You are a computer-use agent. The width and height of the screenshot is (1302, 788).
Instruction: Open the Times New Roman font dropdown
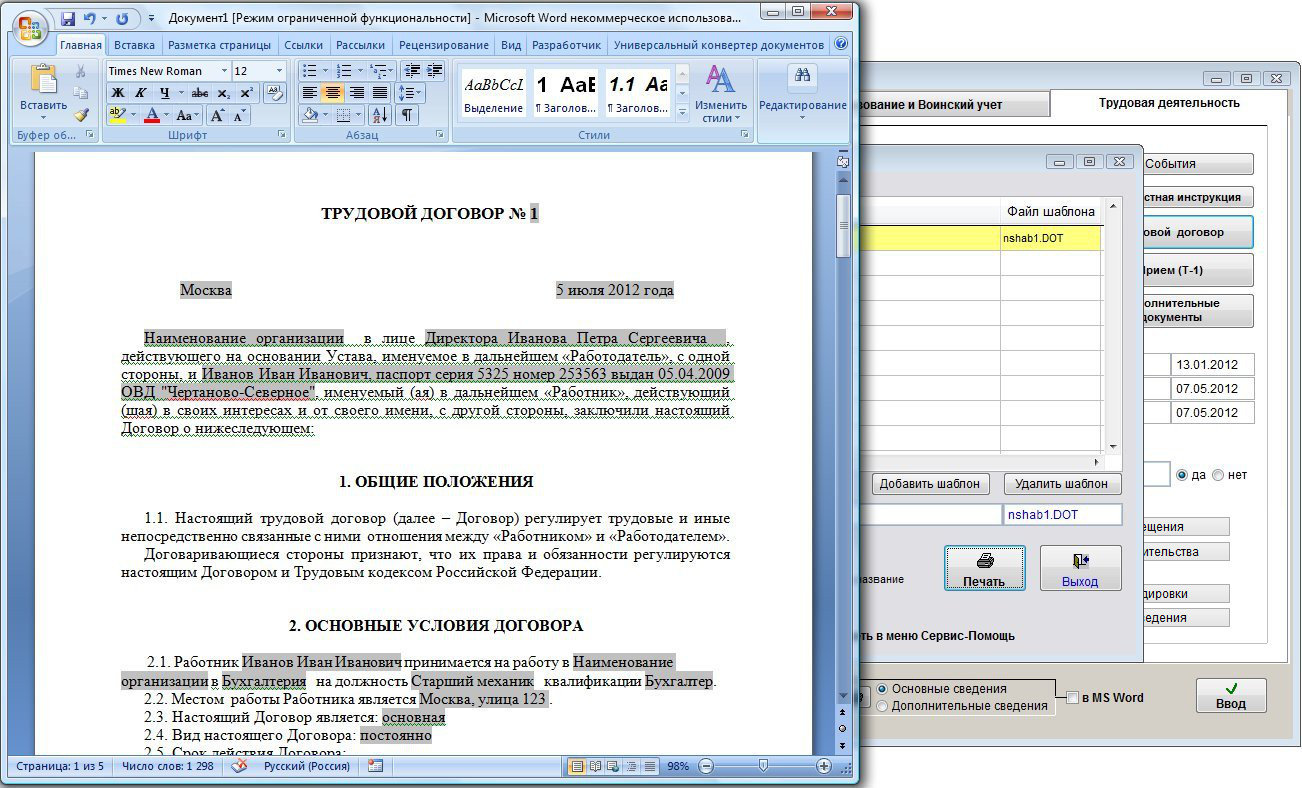pyautogui.click(x=222, y=71)
